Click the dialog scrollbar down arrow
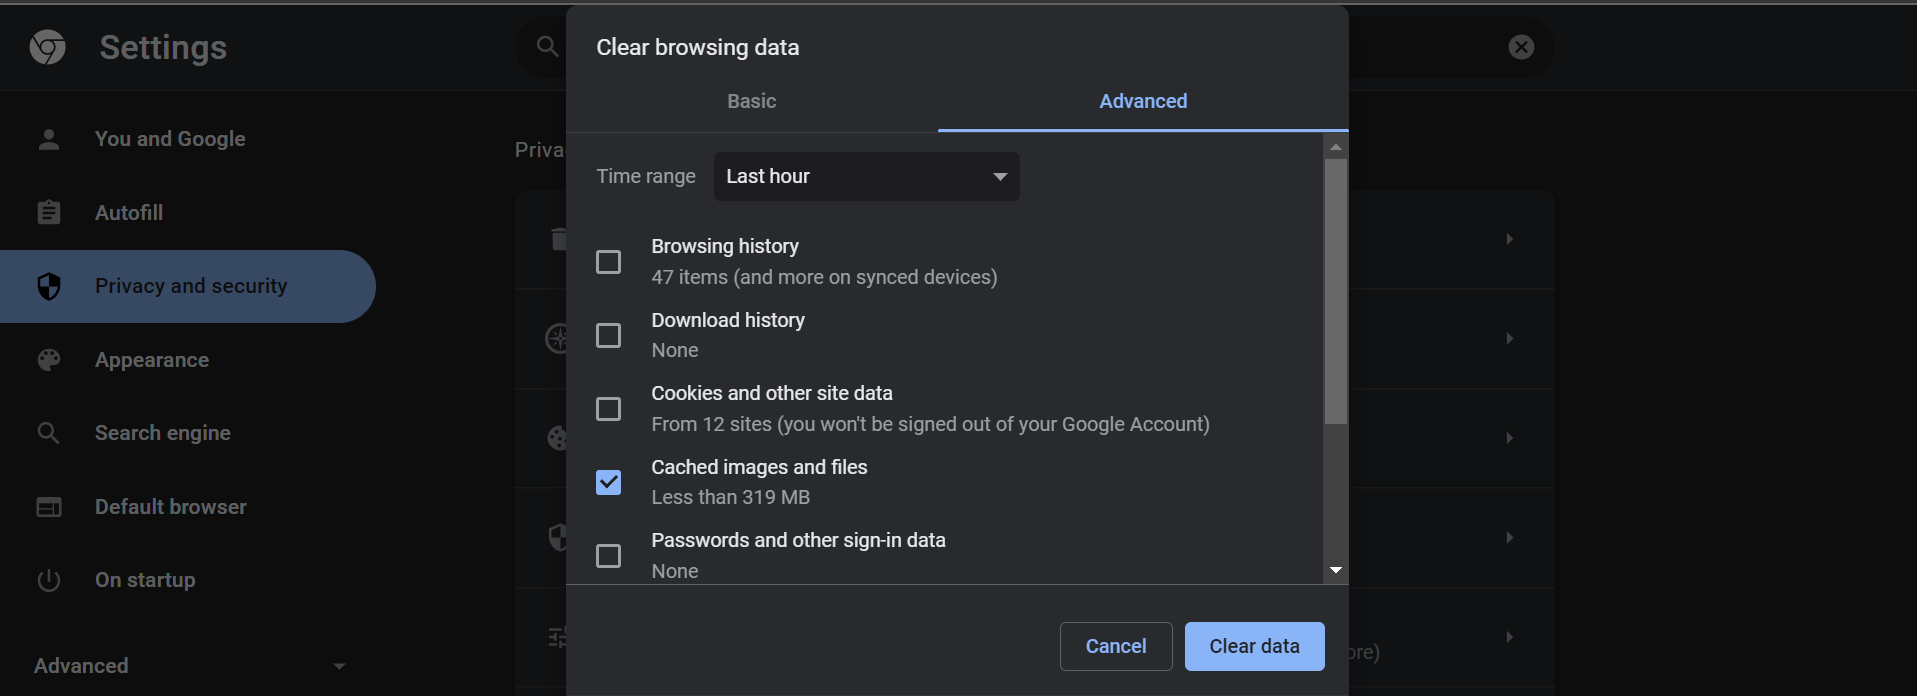1917x696 pixels. [x=1335, y=570]
